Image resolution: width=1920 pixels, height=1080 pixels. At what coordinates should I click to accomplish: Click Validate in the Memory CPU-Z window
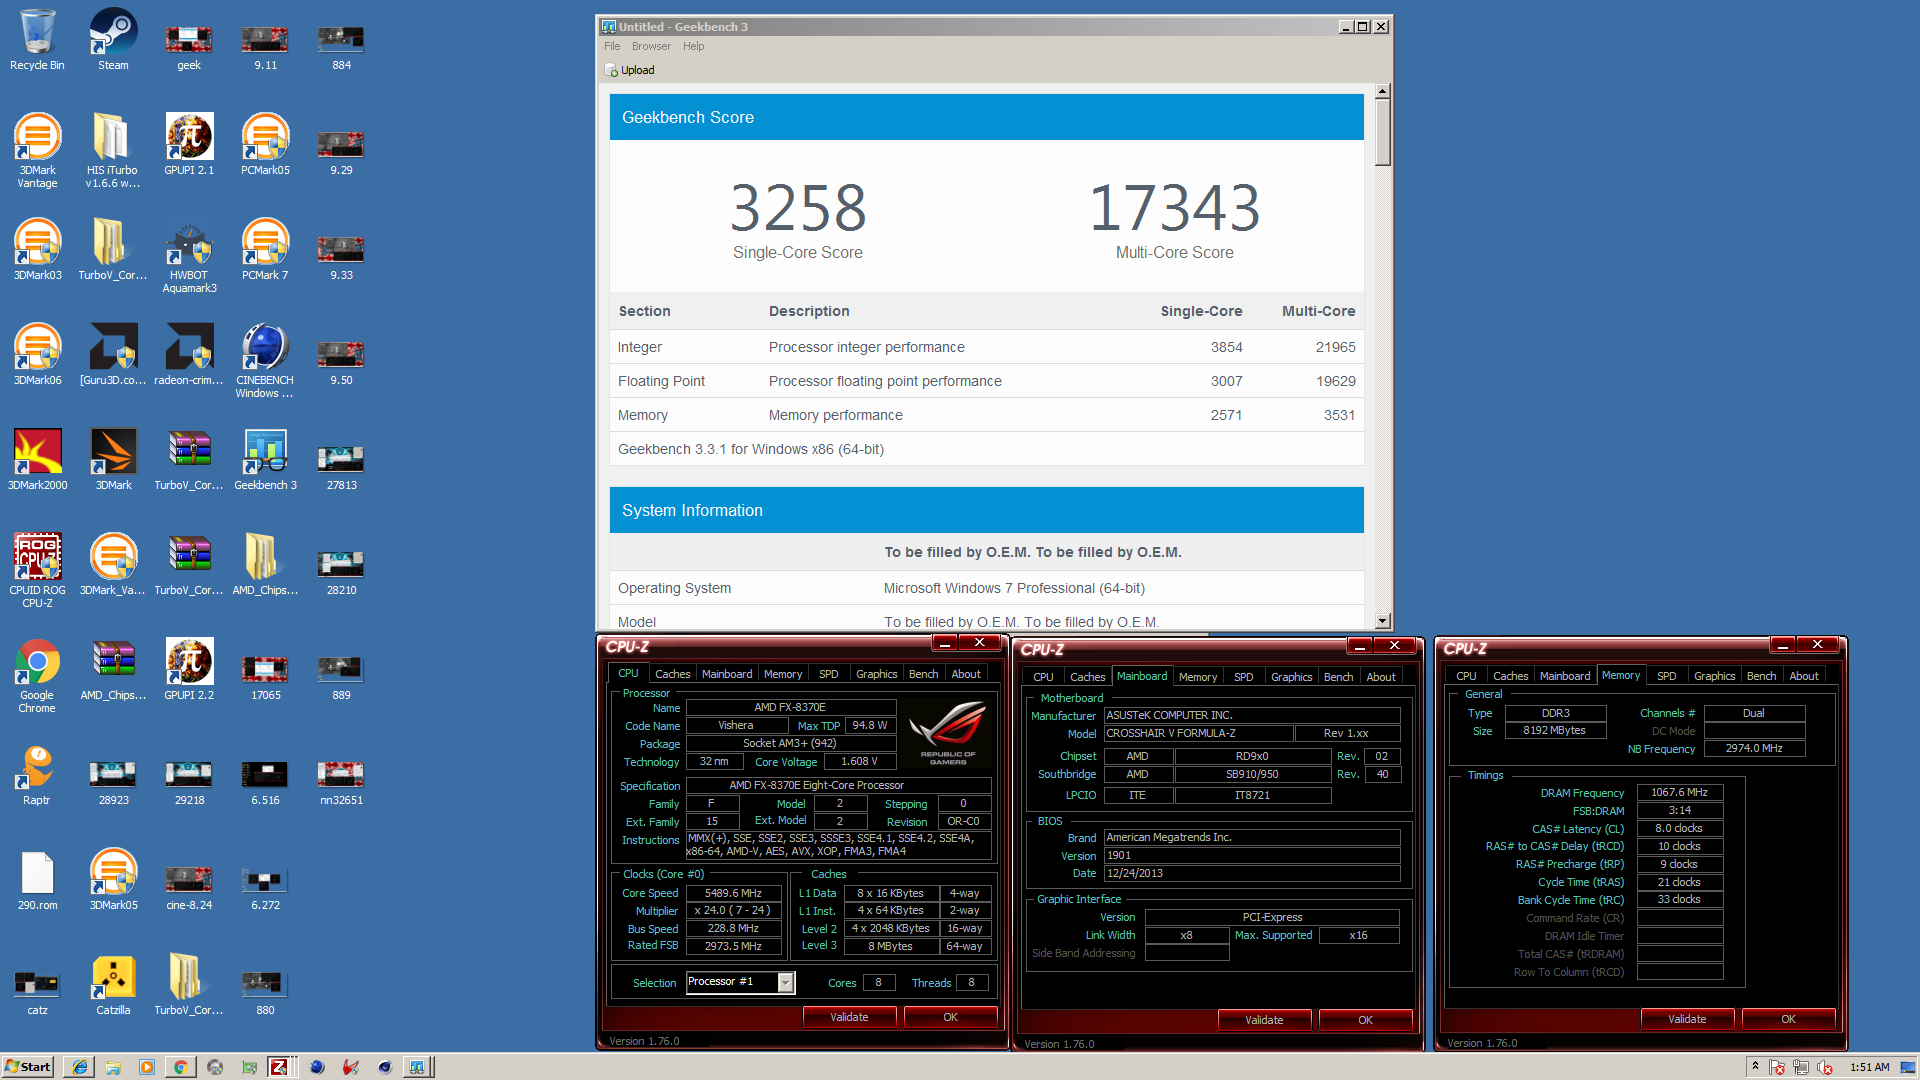point(1687,1019)
